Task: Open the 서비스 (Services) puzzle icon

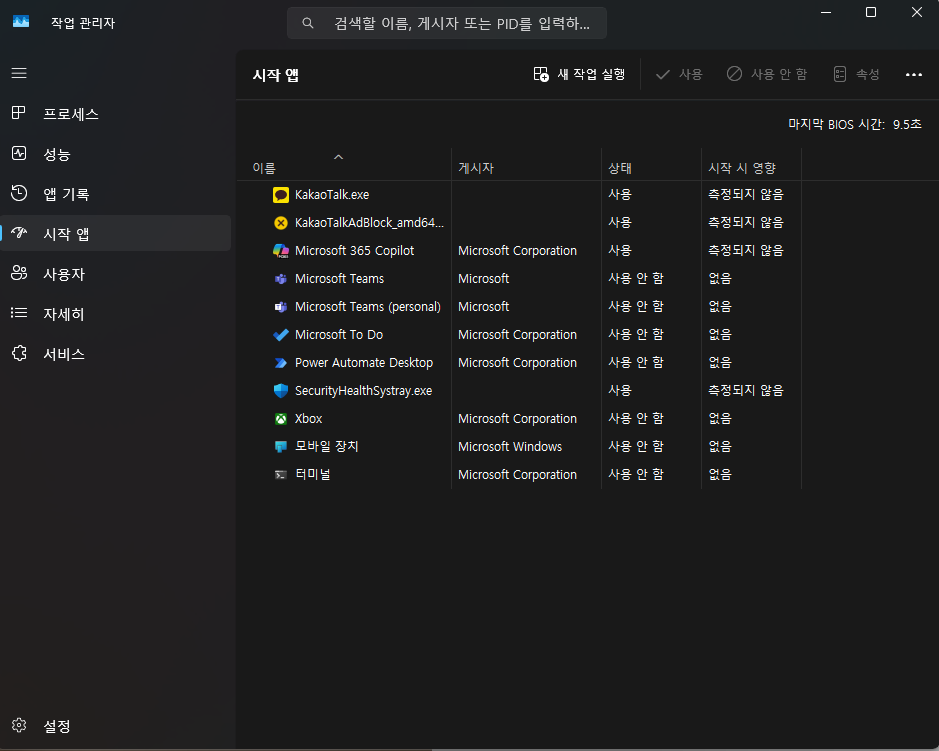Action: pyautogui.click(x=19, y=353)
